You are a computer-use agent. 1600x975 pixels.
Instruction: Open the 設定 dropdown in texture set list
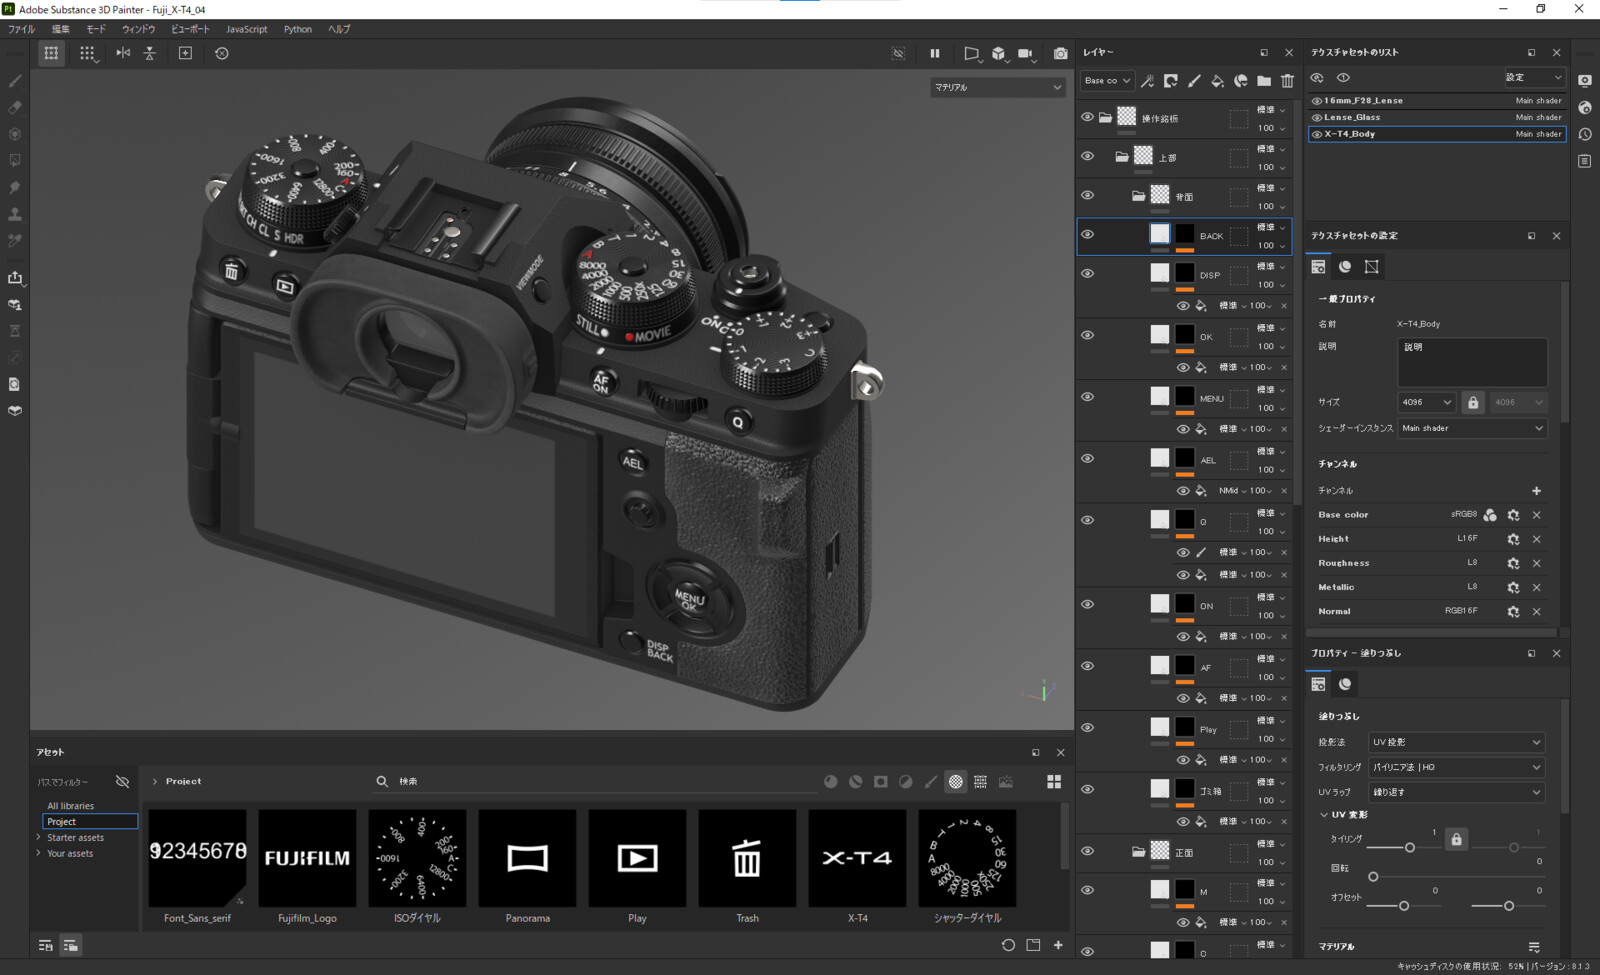click(1534, 77)
